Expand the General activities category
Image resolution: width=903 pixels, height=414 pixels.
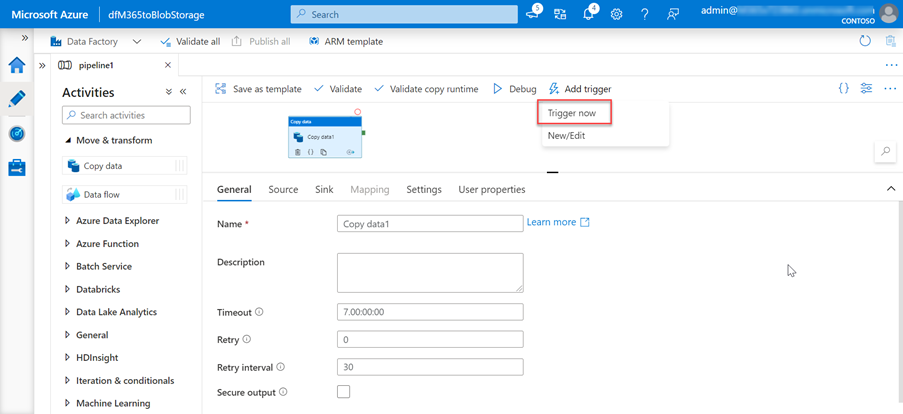tap(68, 335)
